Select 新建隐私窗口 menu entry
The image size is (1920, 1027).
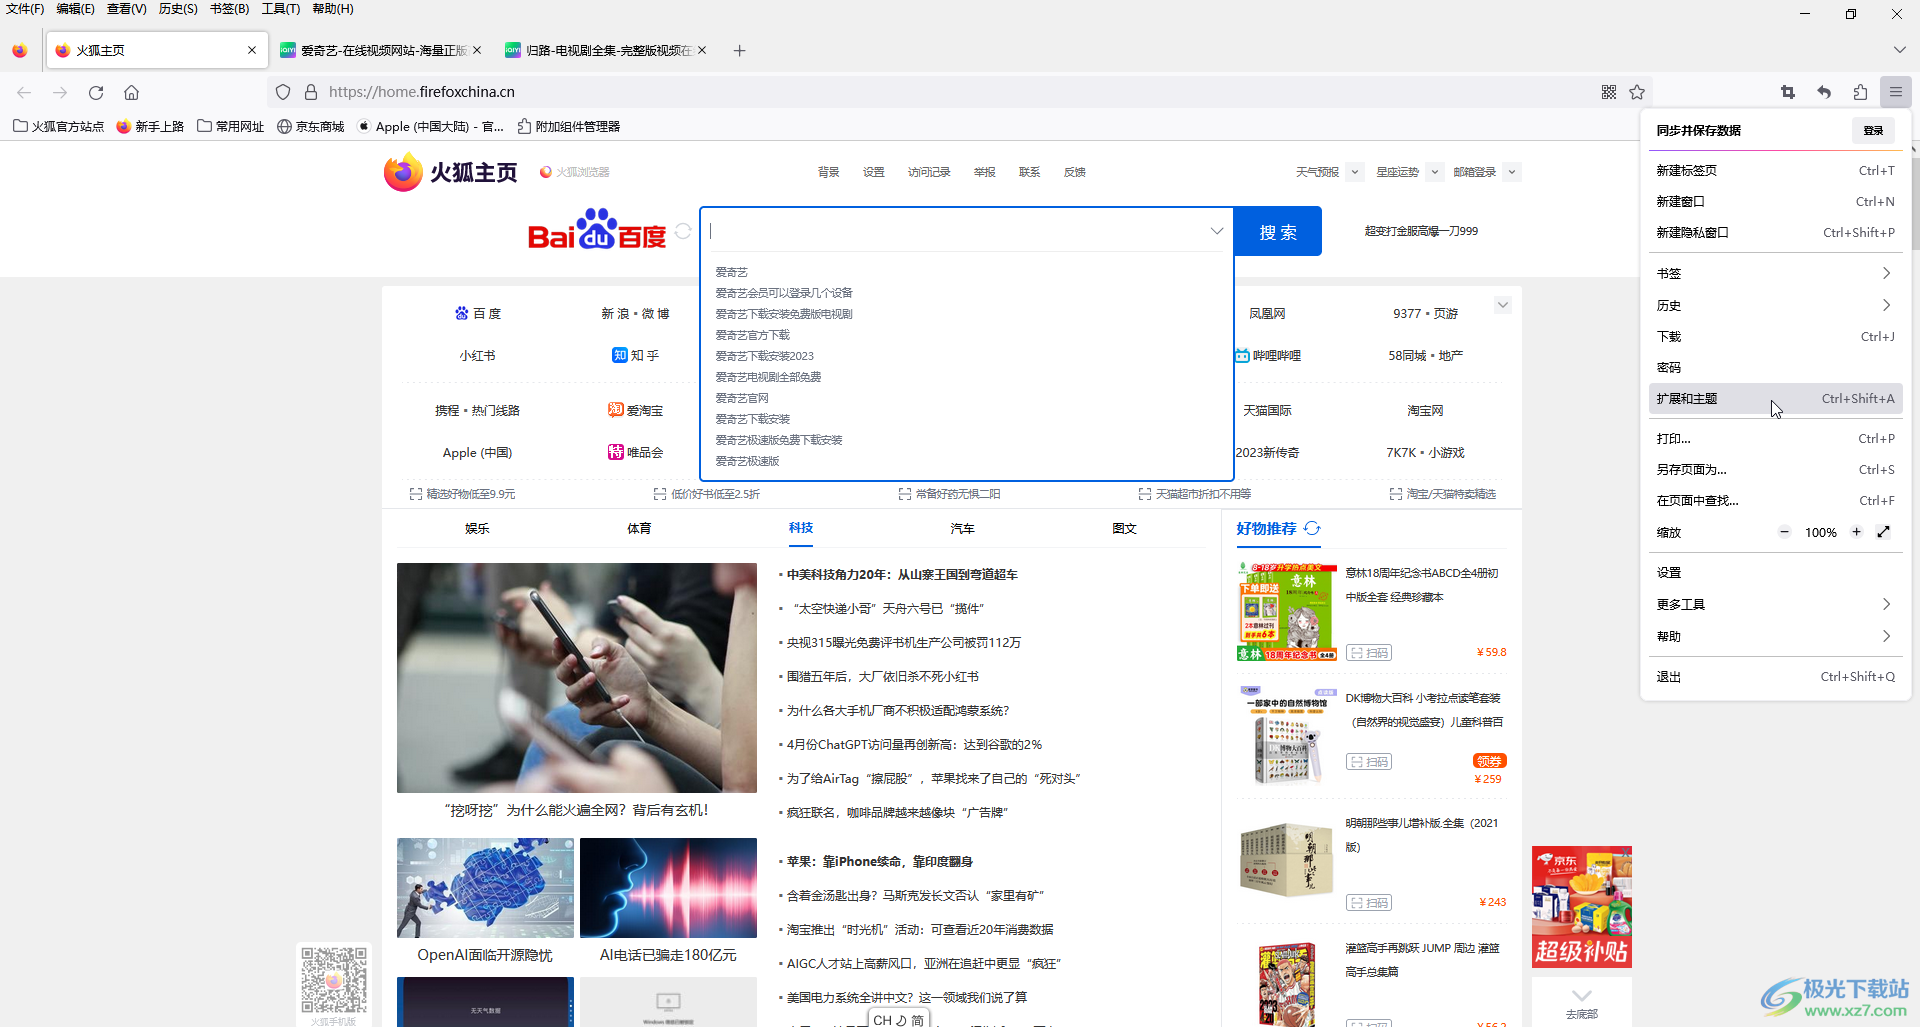pyautogui.click(x=1775, y=232)
